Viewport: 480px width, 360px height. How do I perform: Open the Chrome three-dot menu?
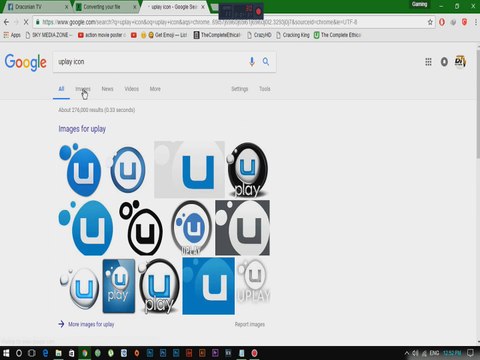pyautogui.click(x=475, y=22)
